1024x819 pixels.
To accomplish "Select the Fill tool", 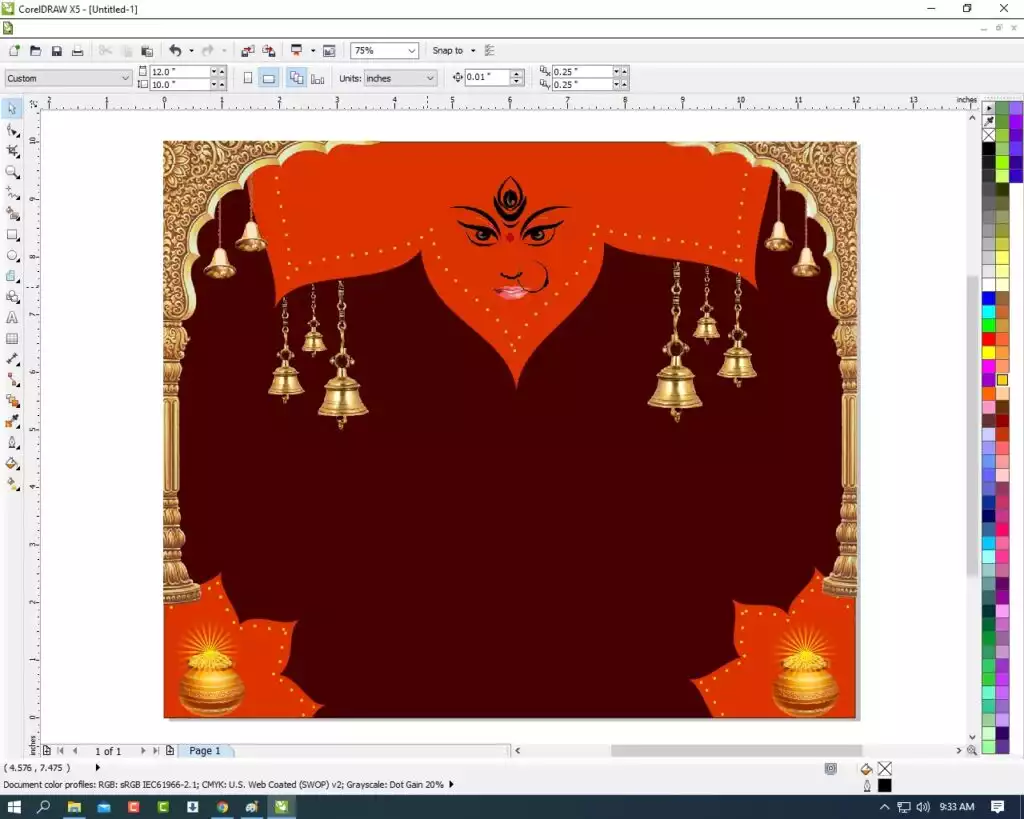I will [12, 464].
